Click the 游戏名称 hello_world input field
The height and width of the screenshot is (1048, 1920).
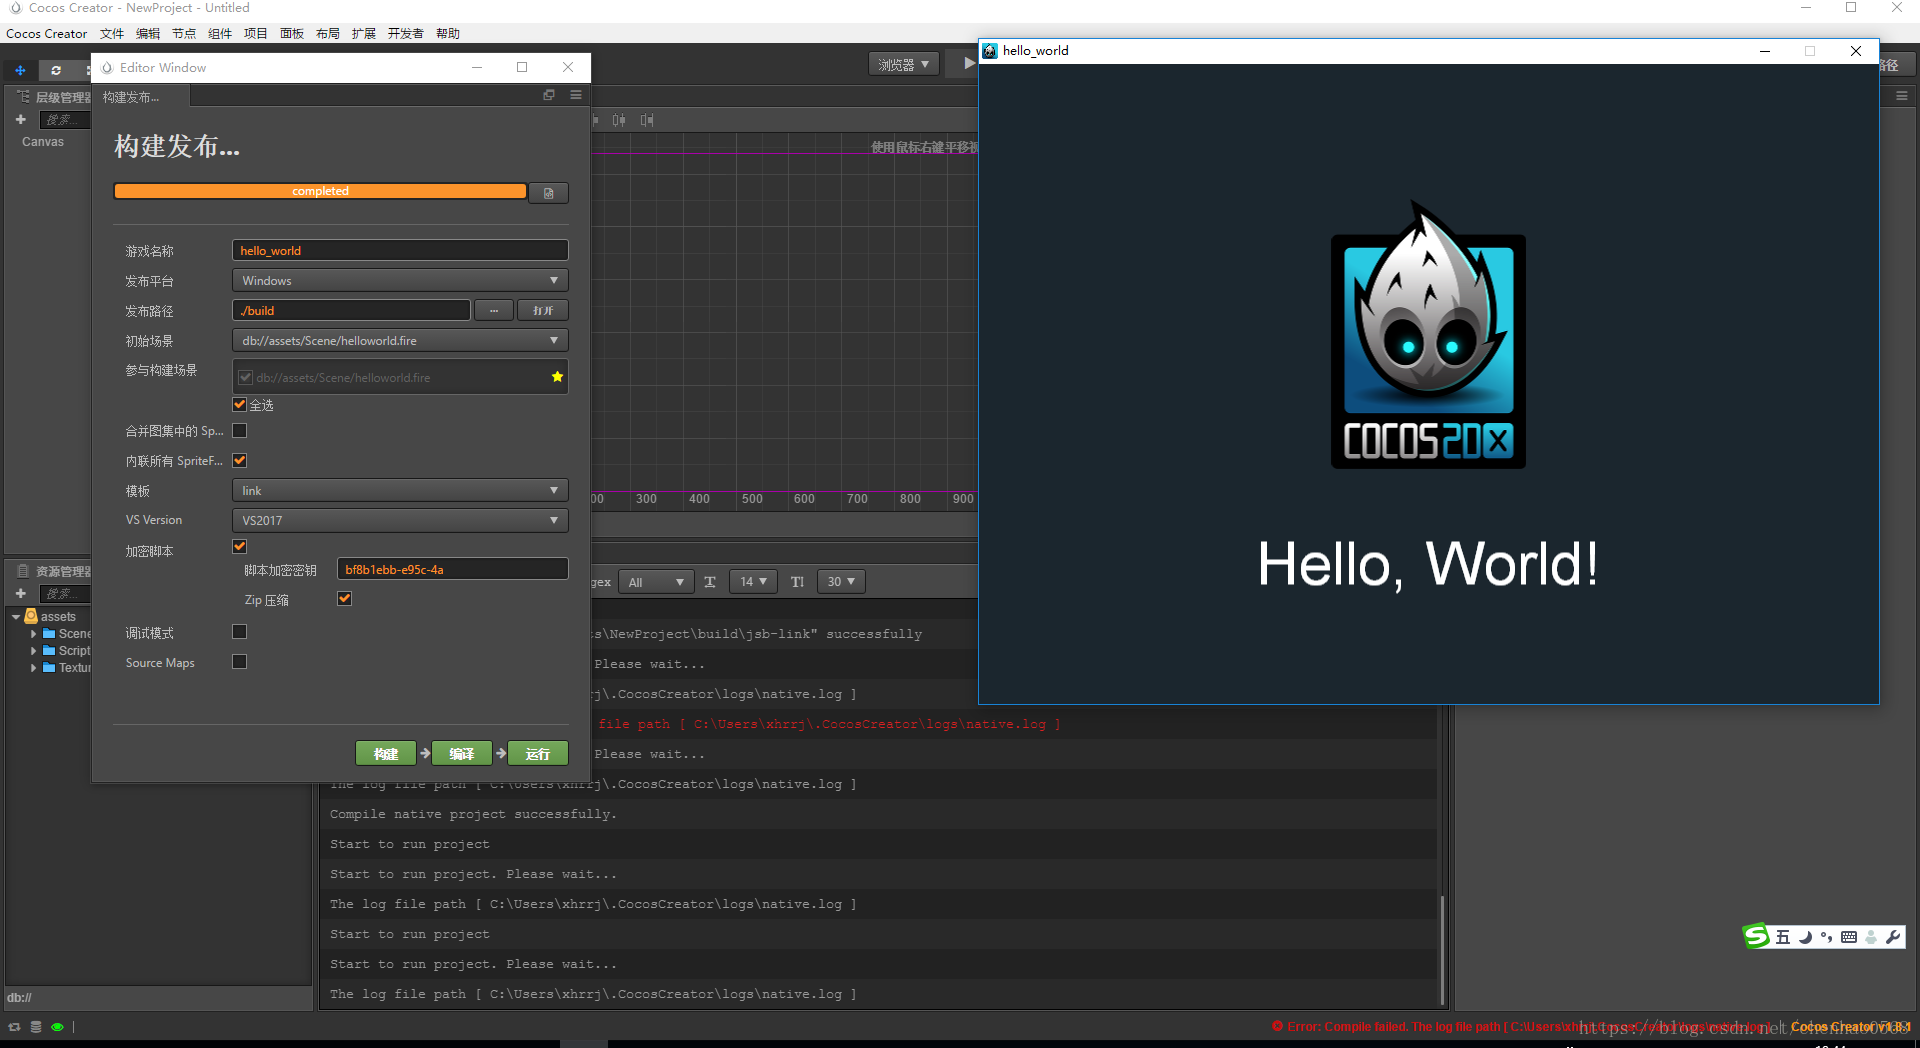400,251
